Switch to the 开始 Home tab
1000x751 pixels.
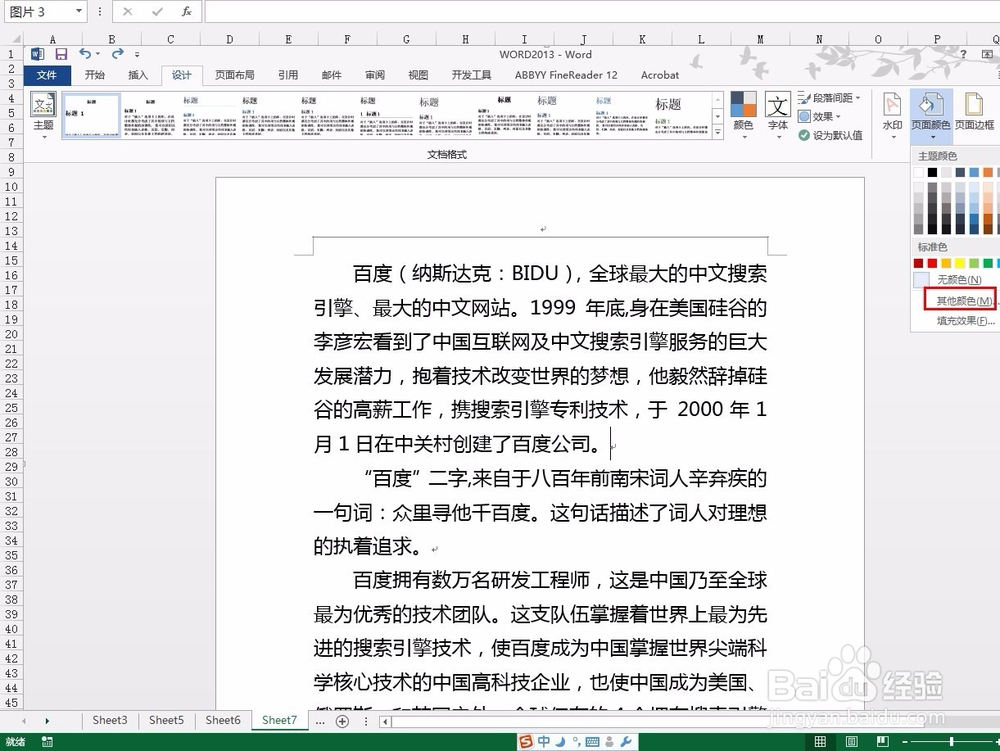pyautogui.click(x=94, y=75)
